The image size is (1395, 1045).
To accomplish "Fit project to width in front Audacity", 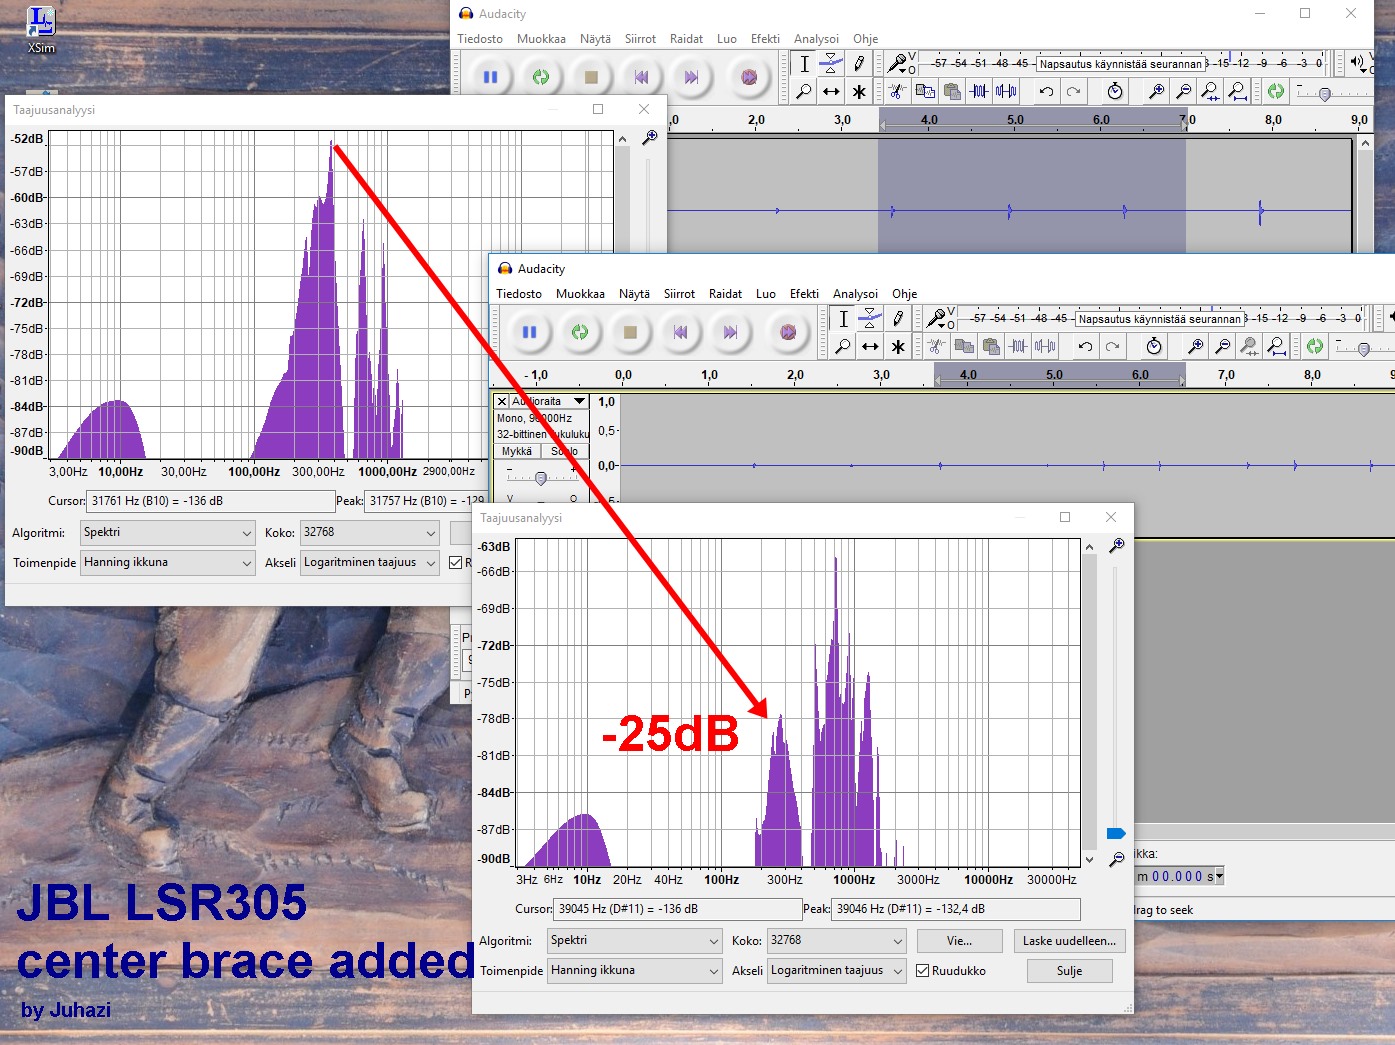I will click(1276, 346).
